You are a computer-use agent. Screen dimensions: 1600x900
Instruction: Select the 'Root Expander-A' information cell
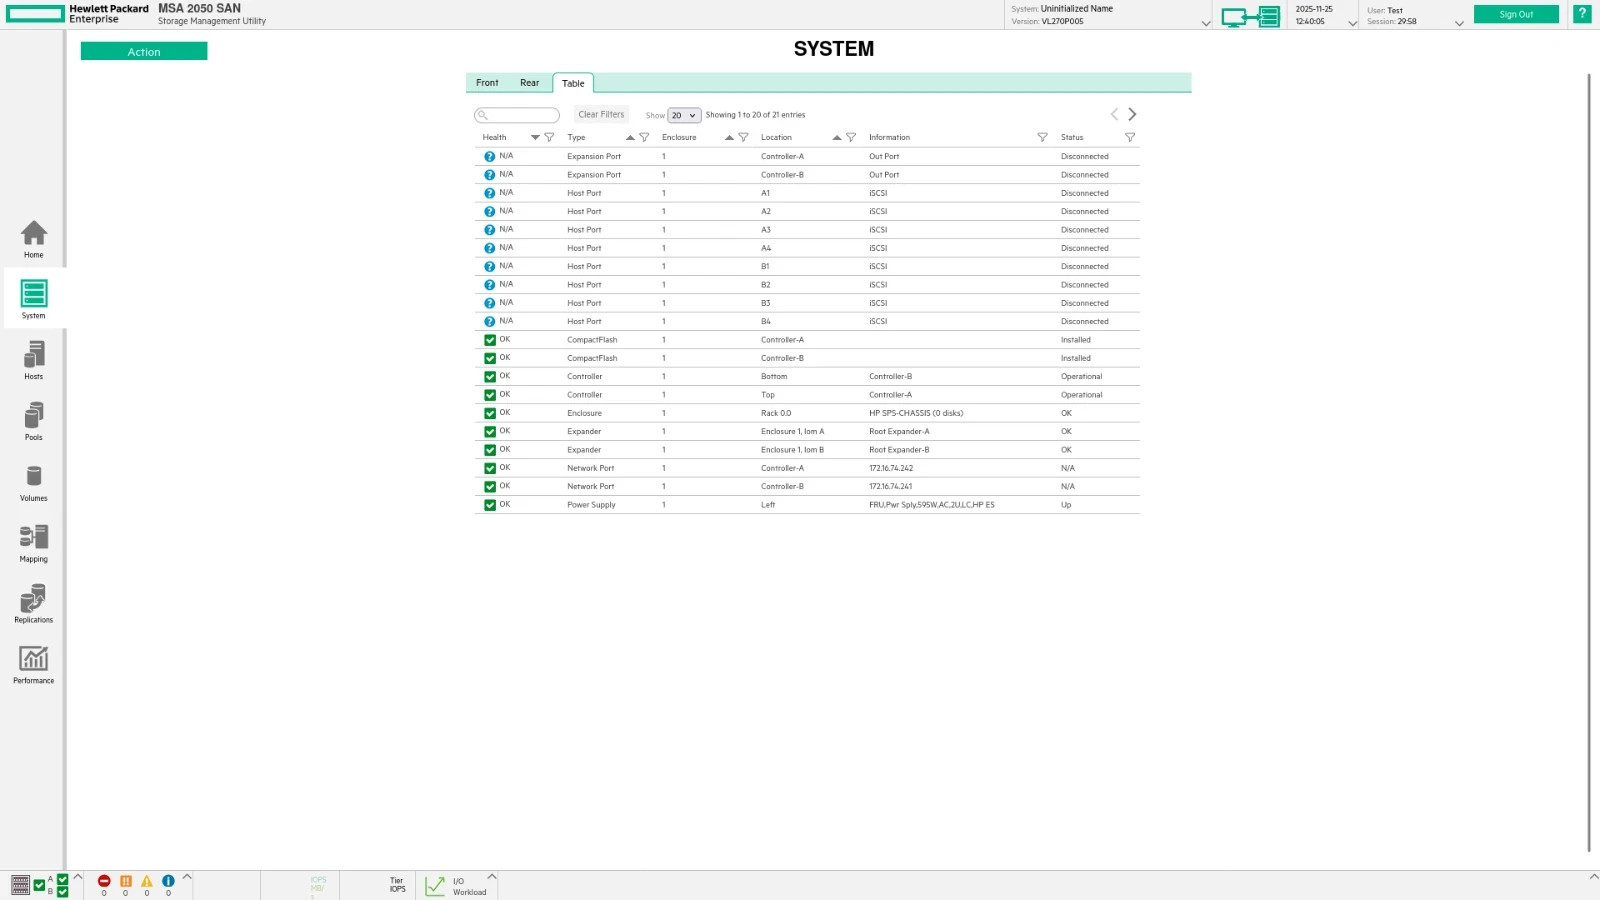point(899,432)
